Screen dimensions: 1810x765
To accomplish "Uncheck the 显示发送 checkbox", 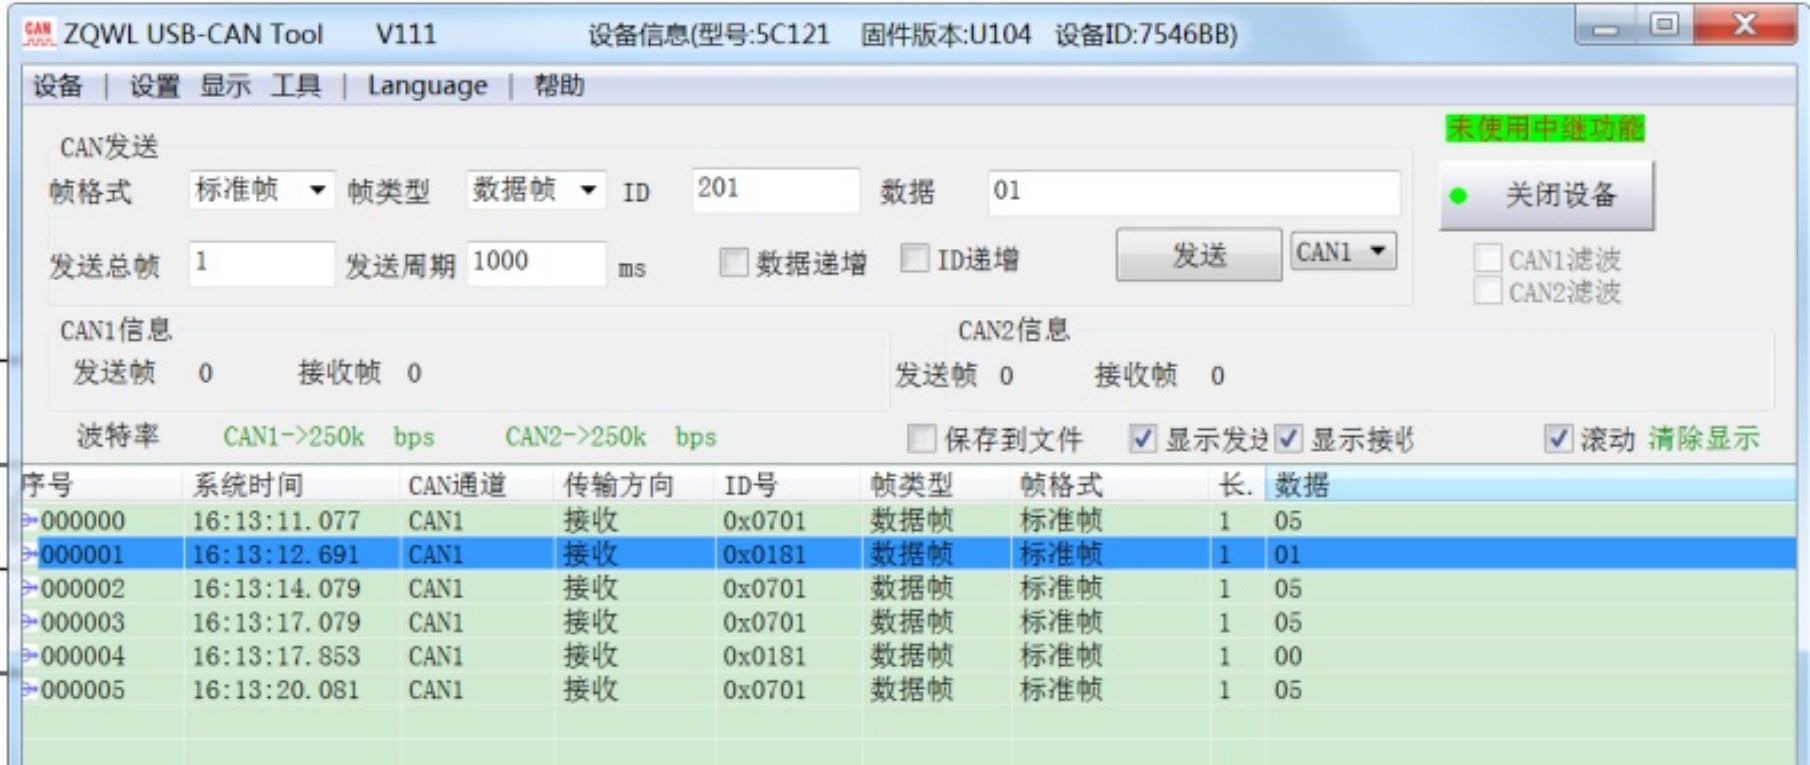I will pos(1142,438).
